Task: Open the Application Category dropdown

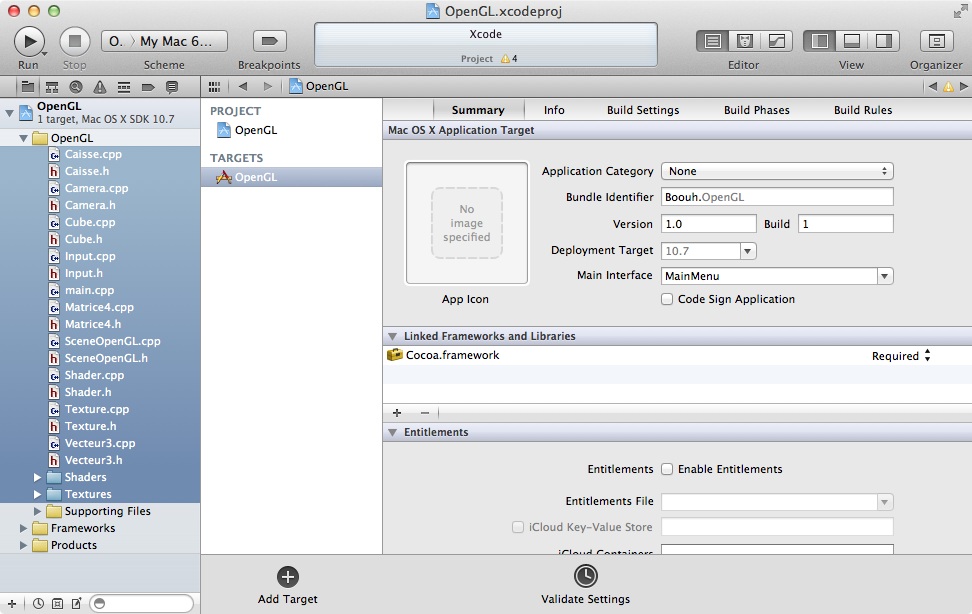Action: pos(776,171)
